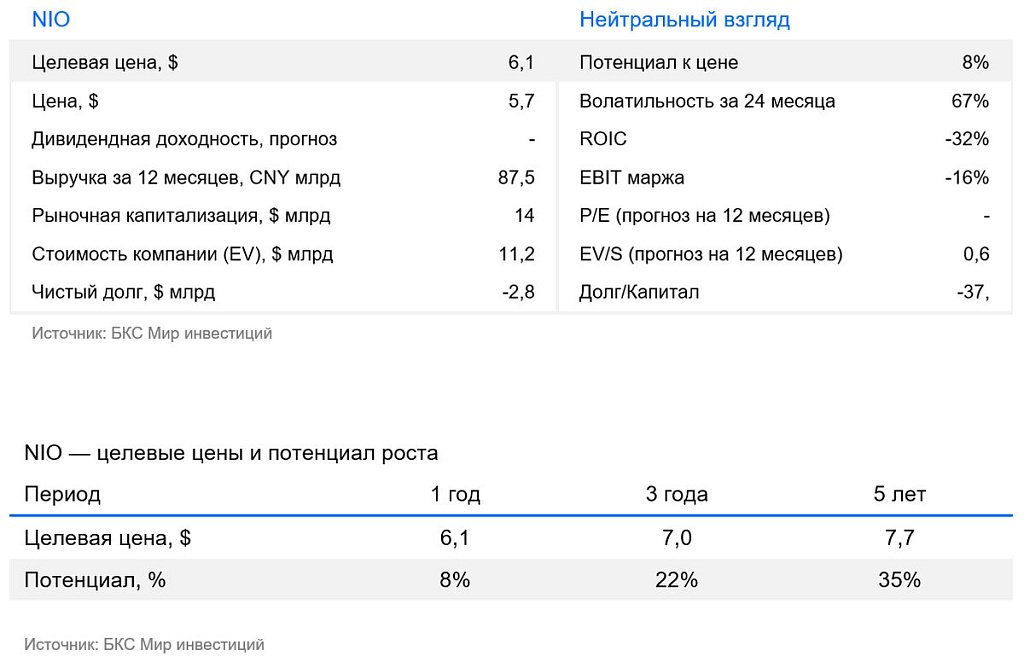1024x662 pixels.
Task: Select the "EV/S" forecast row label
Action: (x=710, y=254)
